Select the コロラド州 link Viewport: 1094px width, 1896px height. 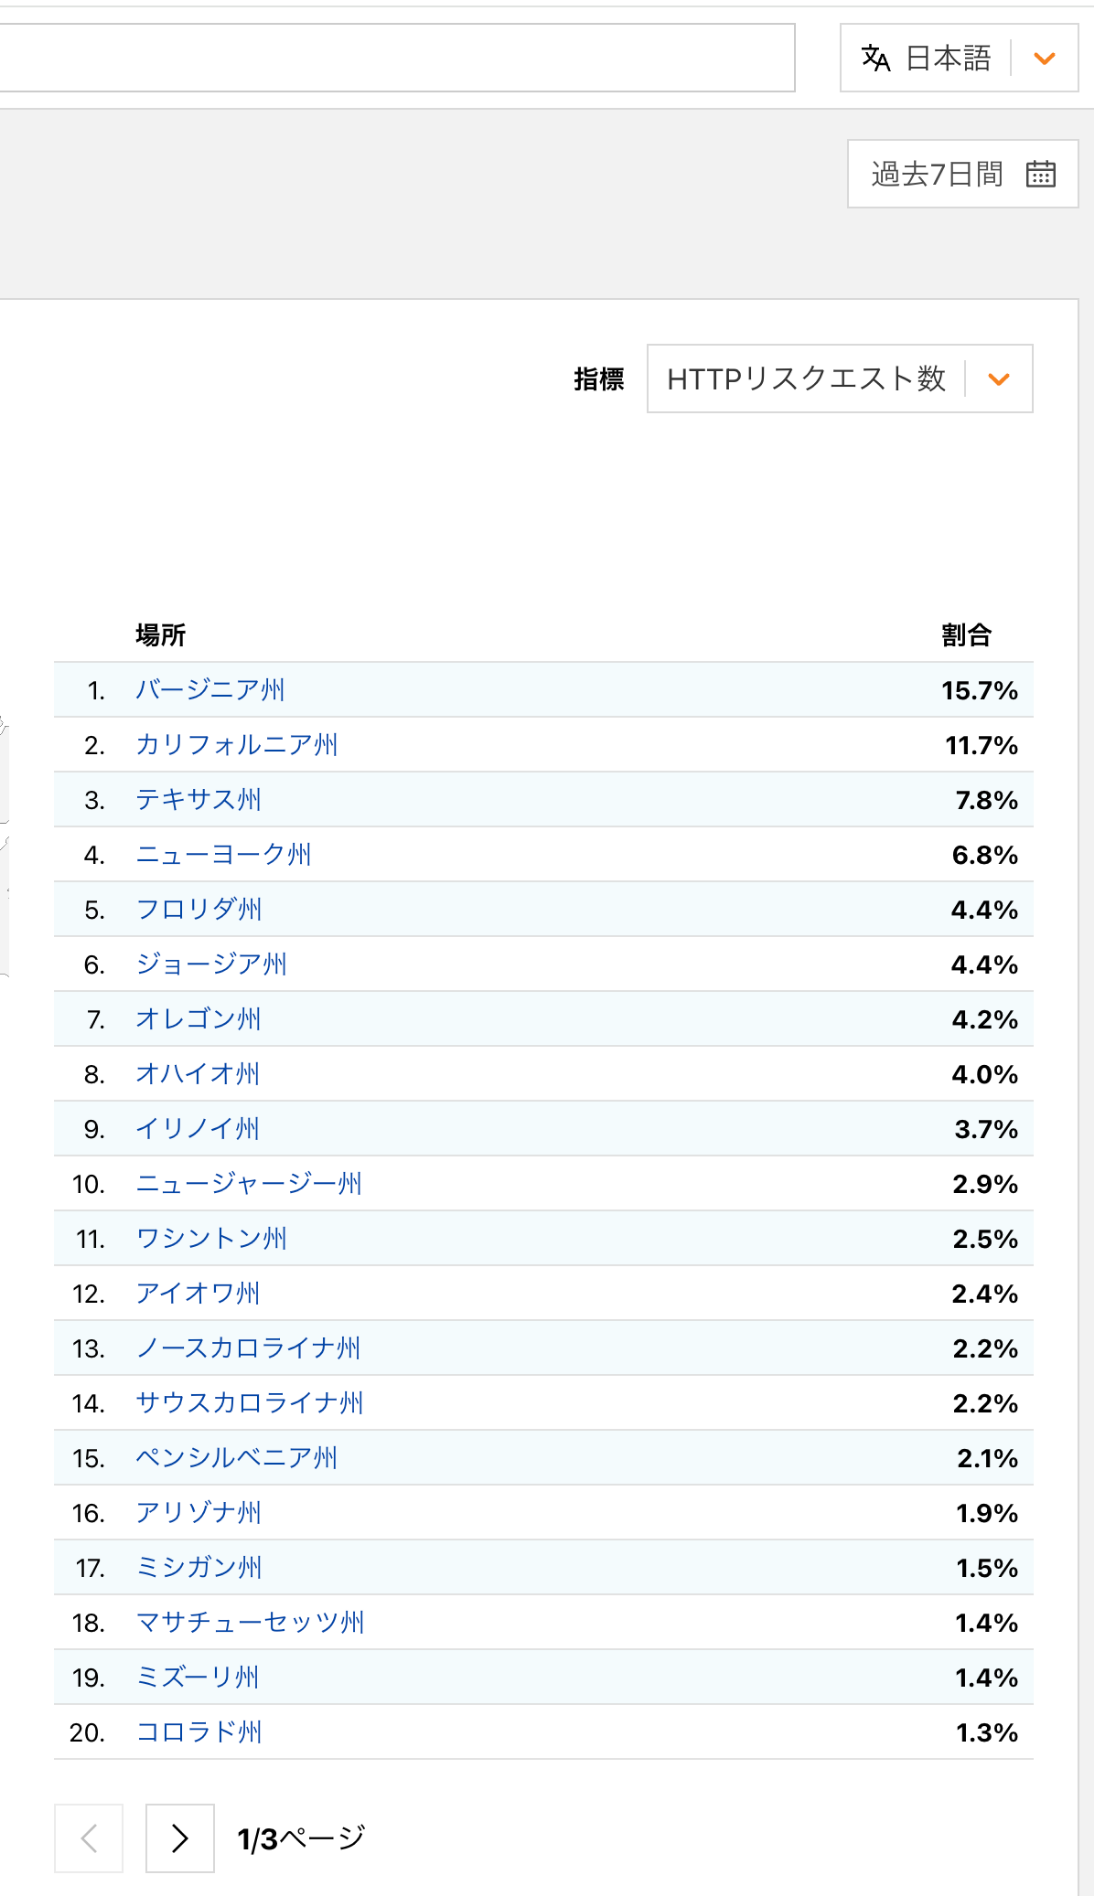click(198, 1732)
